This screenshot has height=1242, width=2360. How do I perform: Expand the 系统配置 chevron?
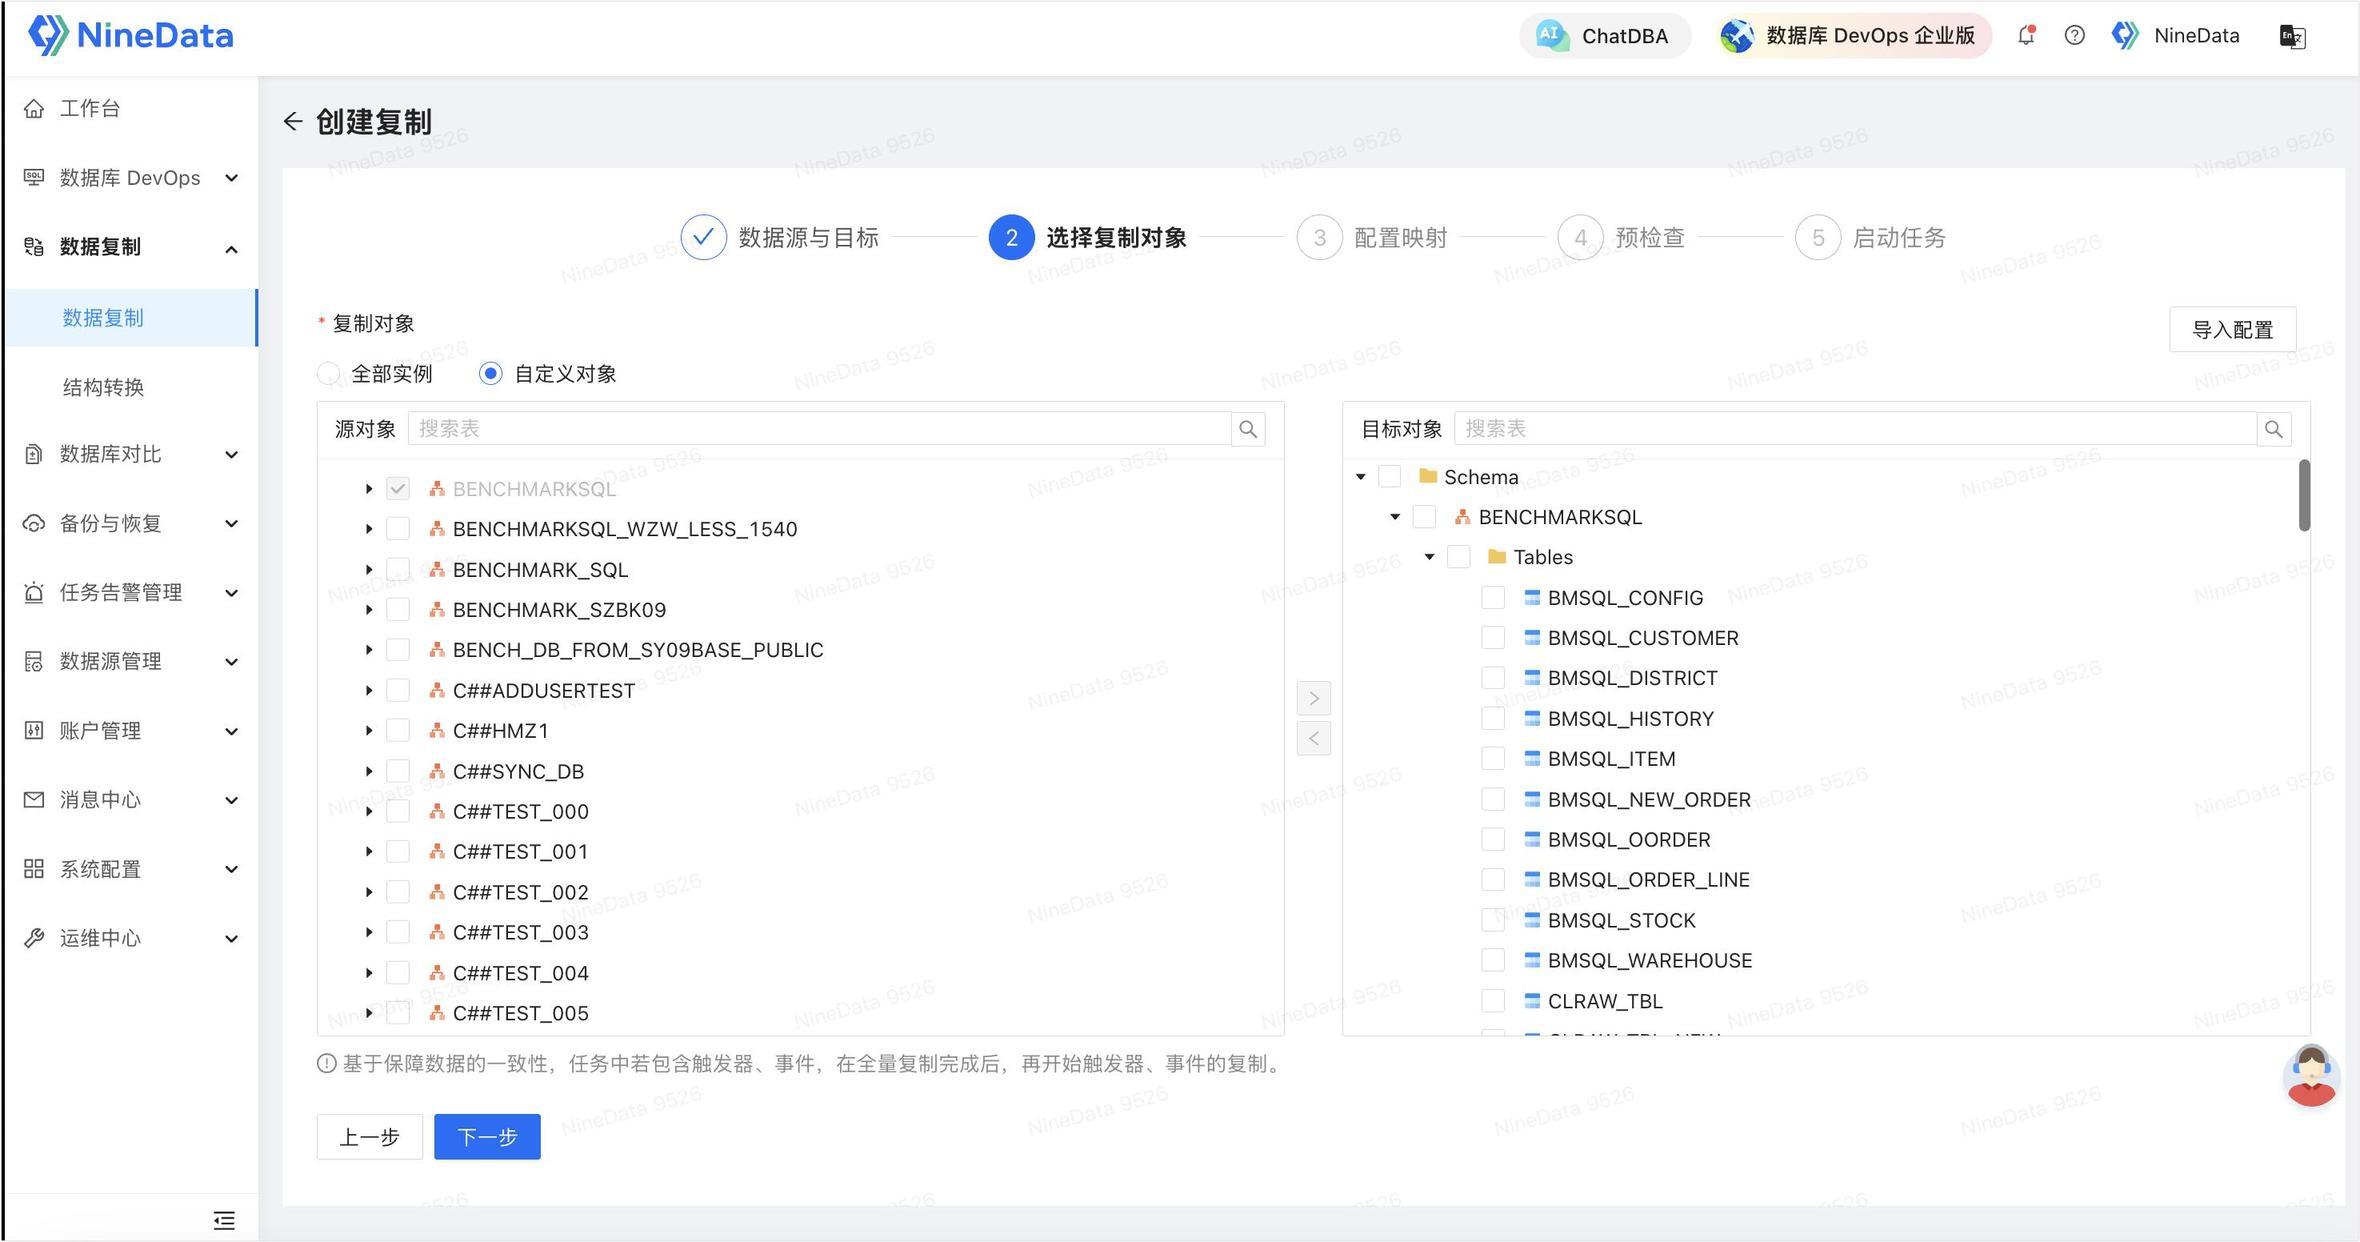[231, 869]
